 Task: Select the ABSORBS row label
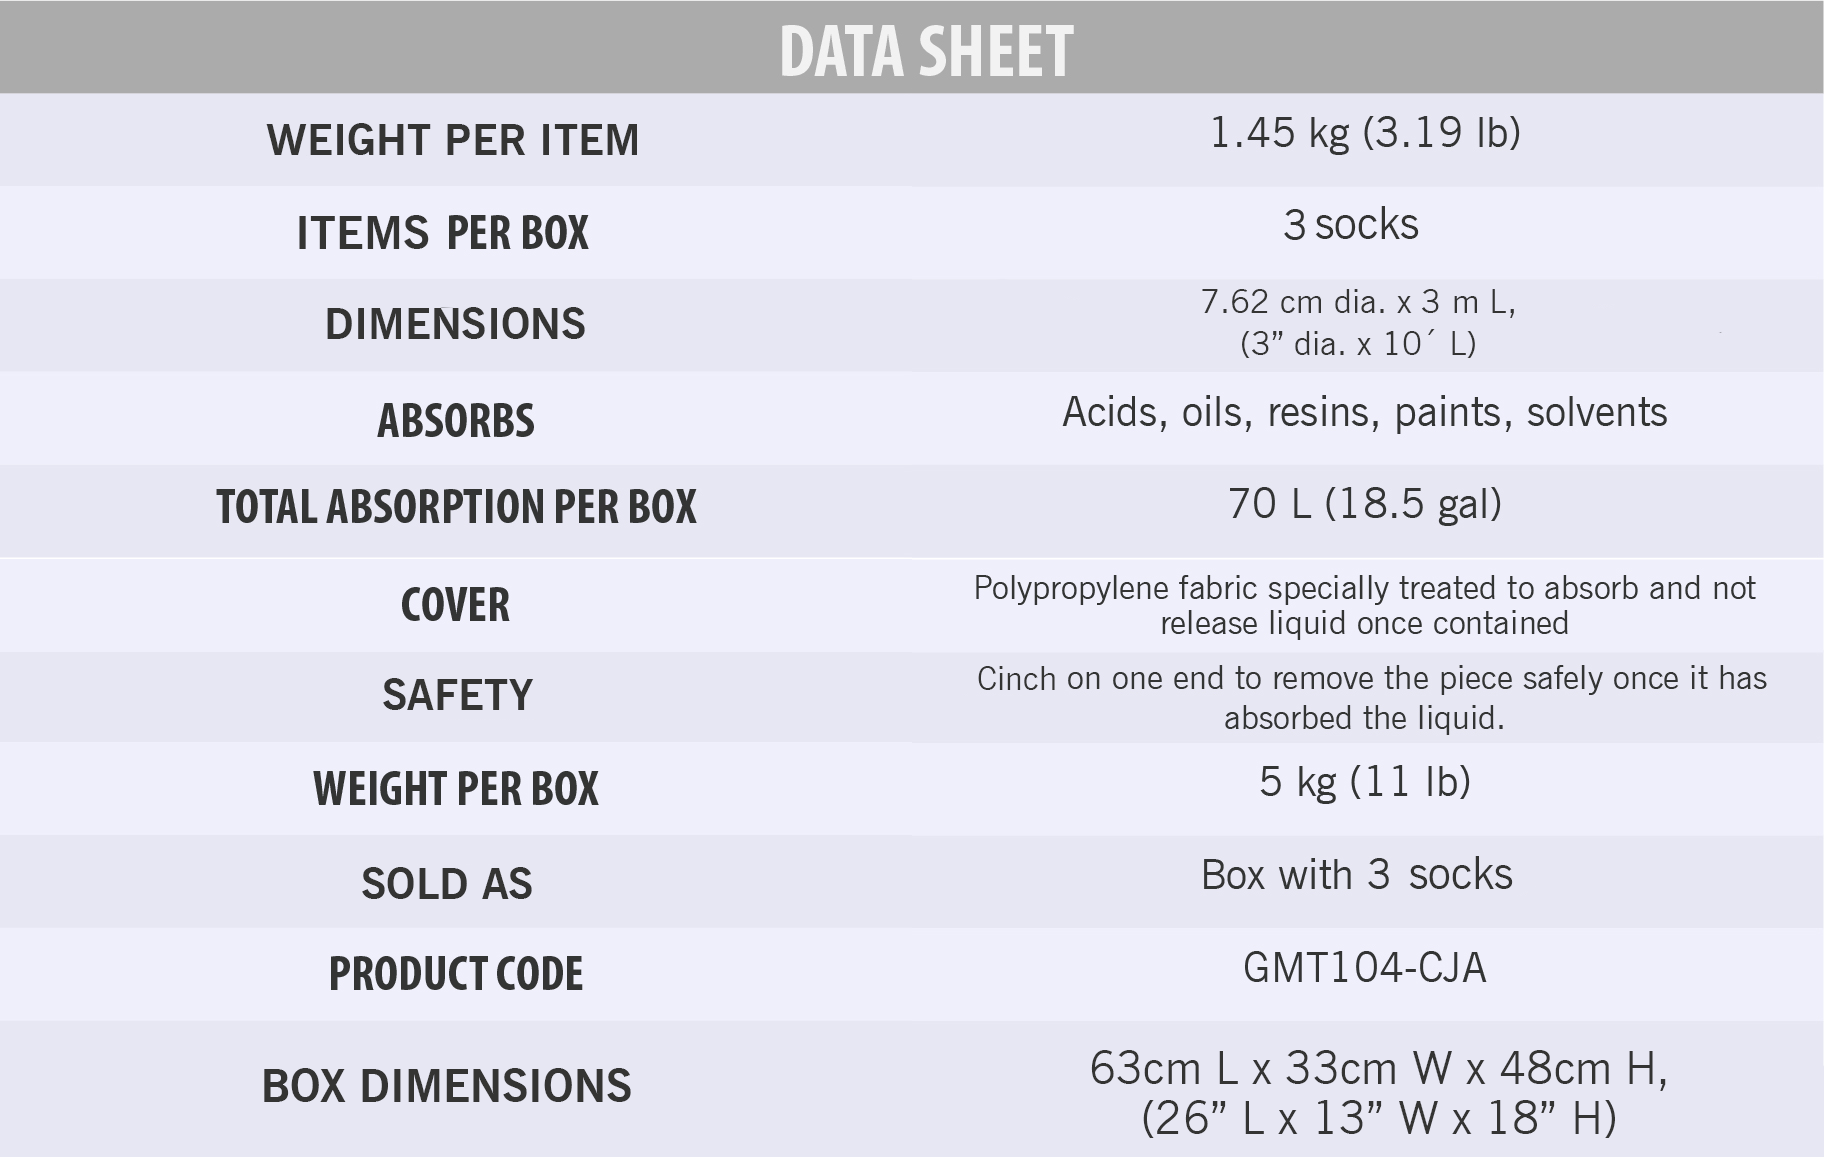pyautogui.click(x=456, y=420)
